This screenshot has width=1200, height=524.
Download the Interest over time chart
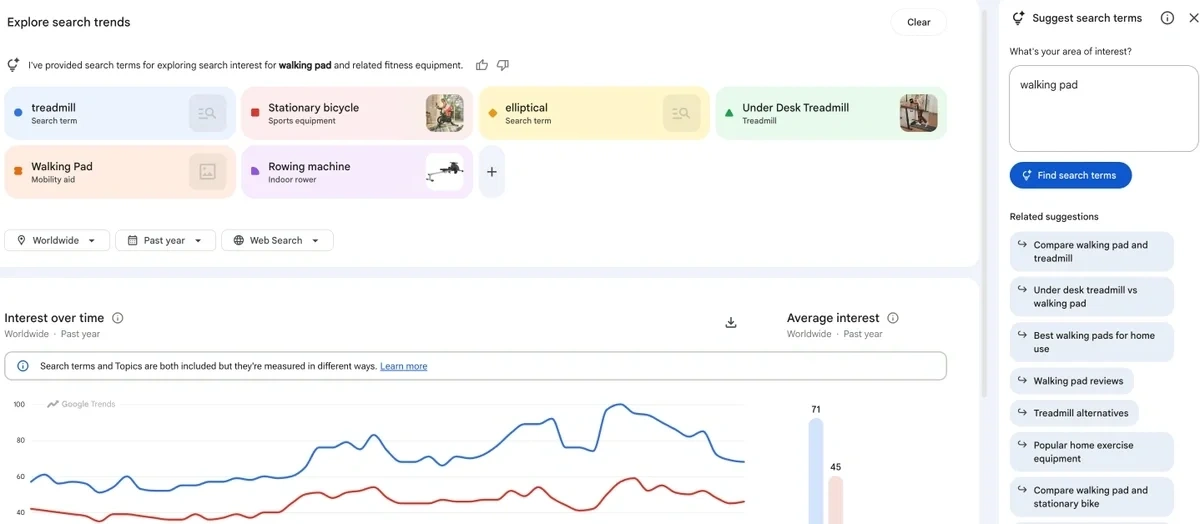[x=731, y=322]
